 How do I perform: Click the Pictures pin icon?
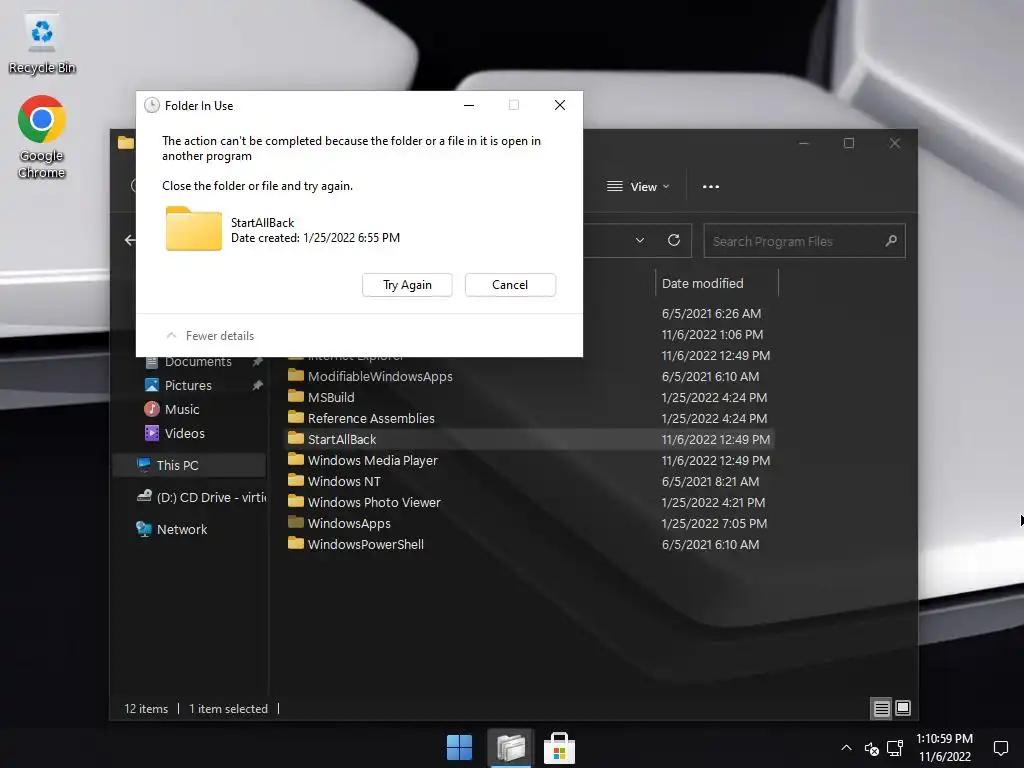tap(257, 385)
